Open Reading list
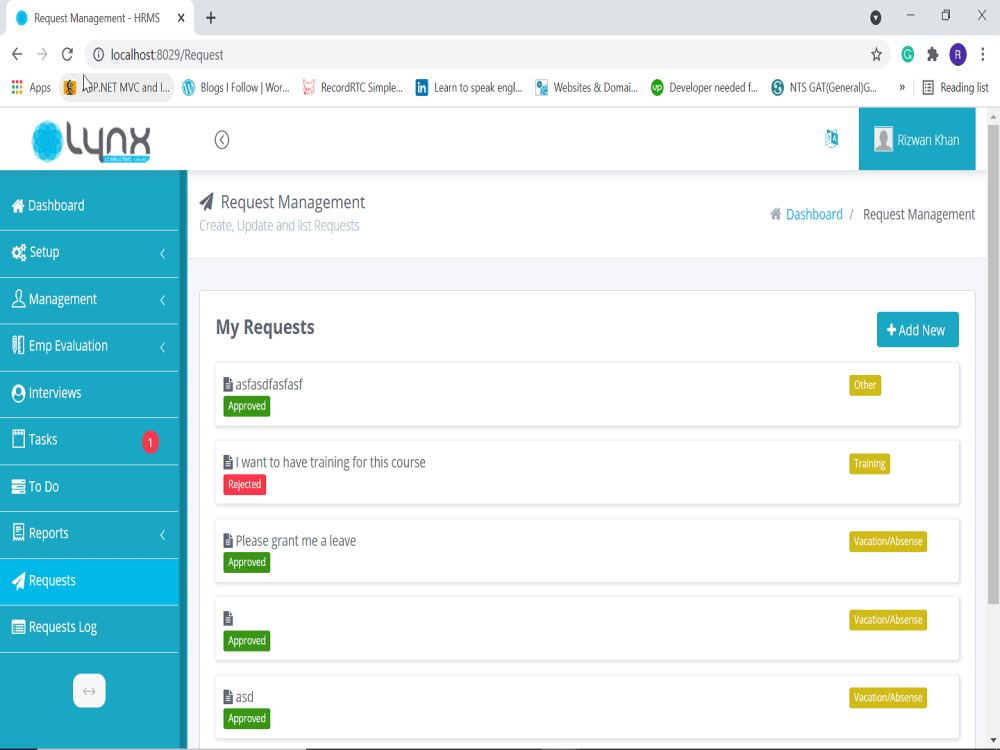The image size is (1000, 750). pos(955,87)
